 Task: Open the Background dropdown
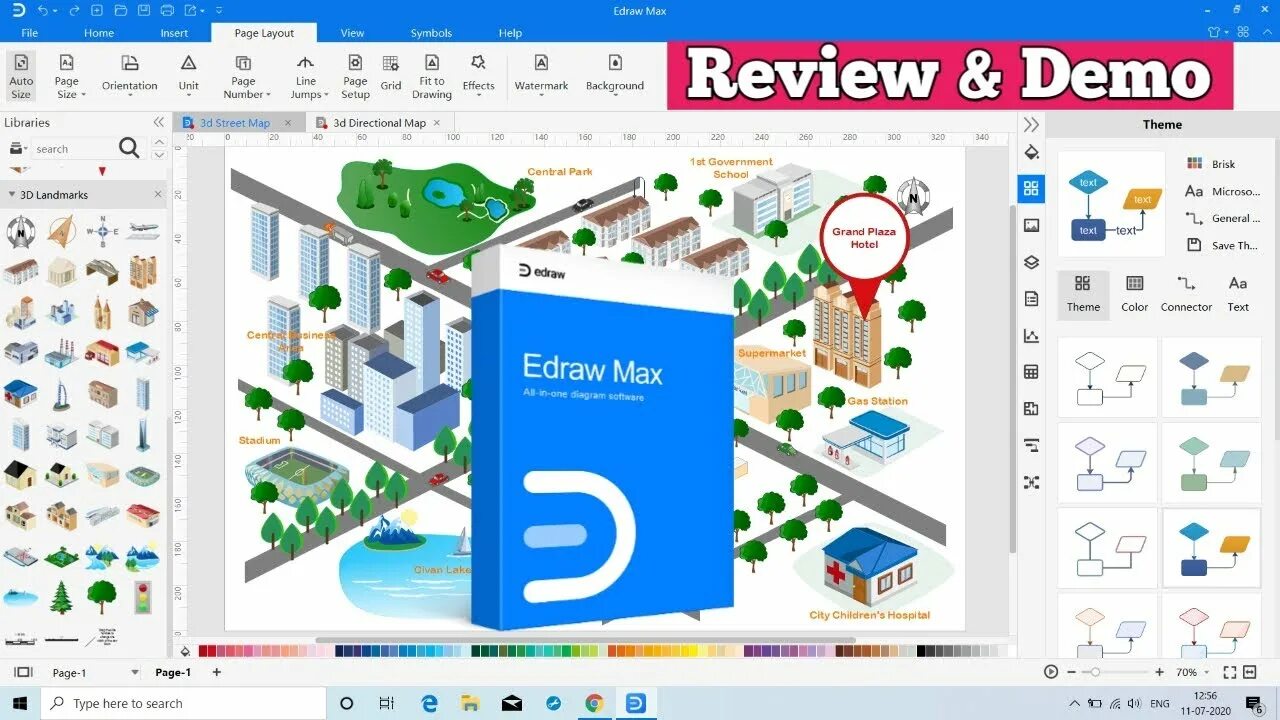615,74
